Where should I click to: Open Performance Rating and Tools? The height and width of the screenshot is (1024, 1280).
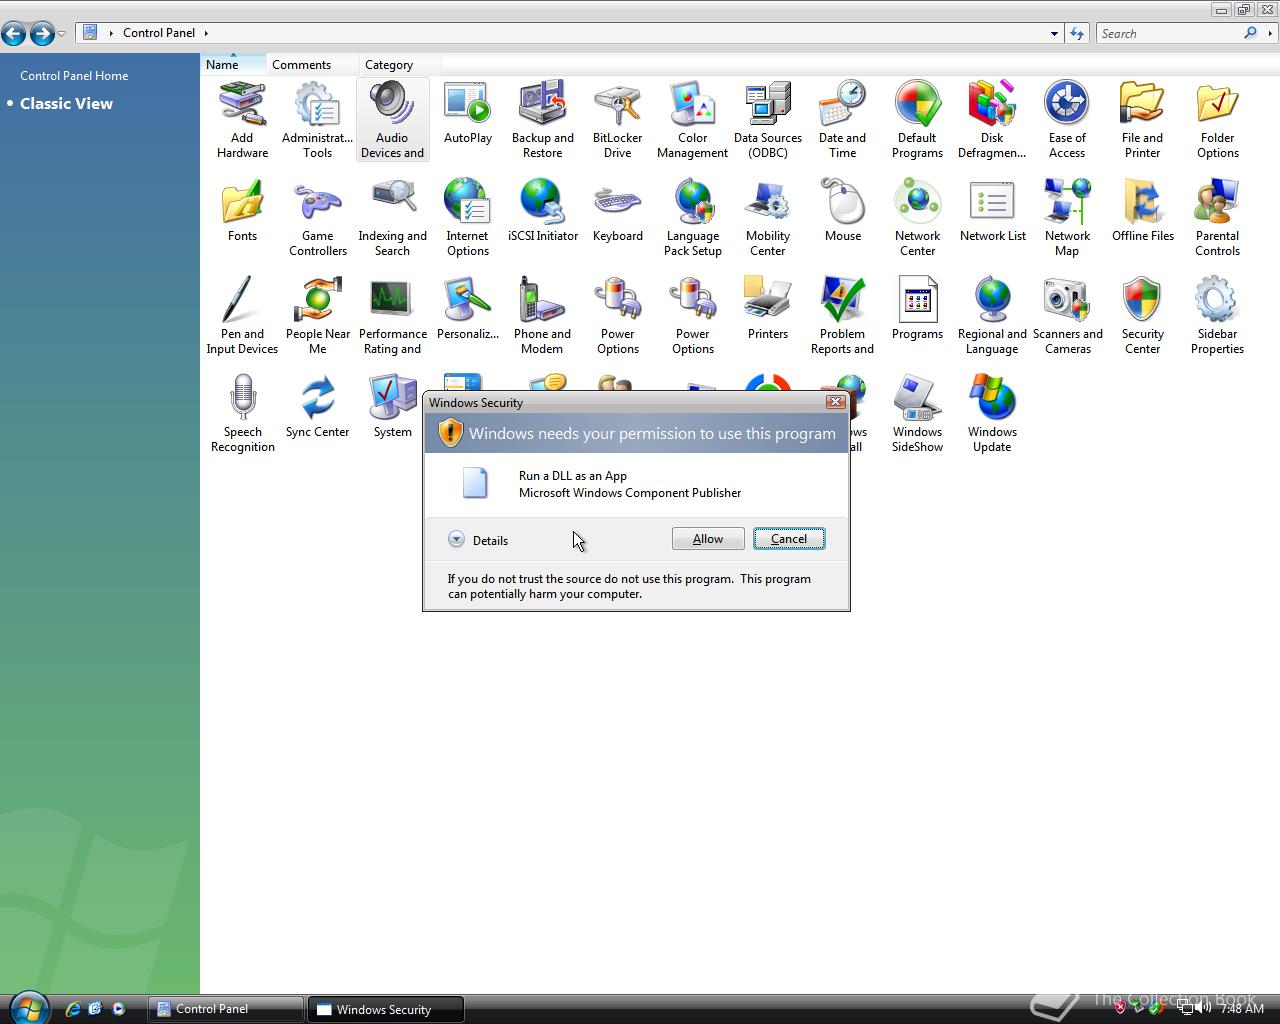(x=392, y=316)
